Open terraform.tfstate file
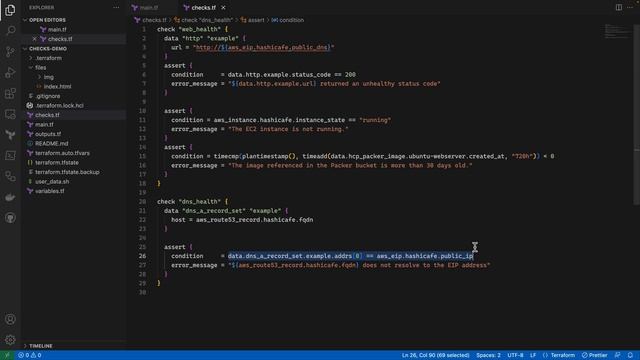Screen dimensions: 640x360 57,162
